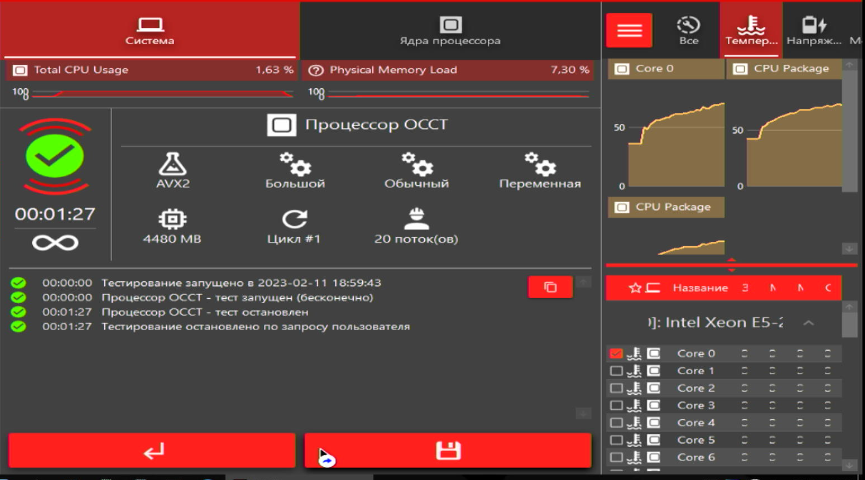Click the Core 1 thermometer icon
Viewport: 865px width, 480px height.
tap(634, 371)
